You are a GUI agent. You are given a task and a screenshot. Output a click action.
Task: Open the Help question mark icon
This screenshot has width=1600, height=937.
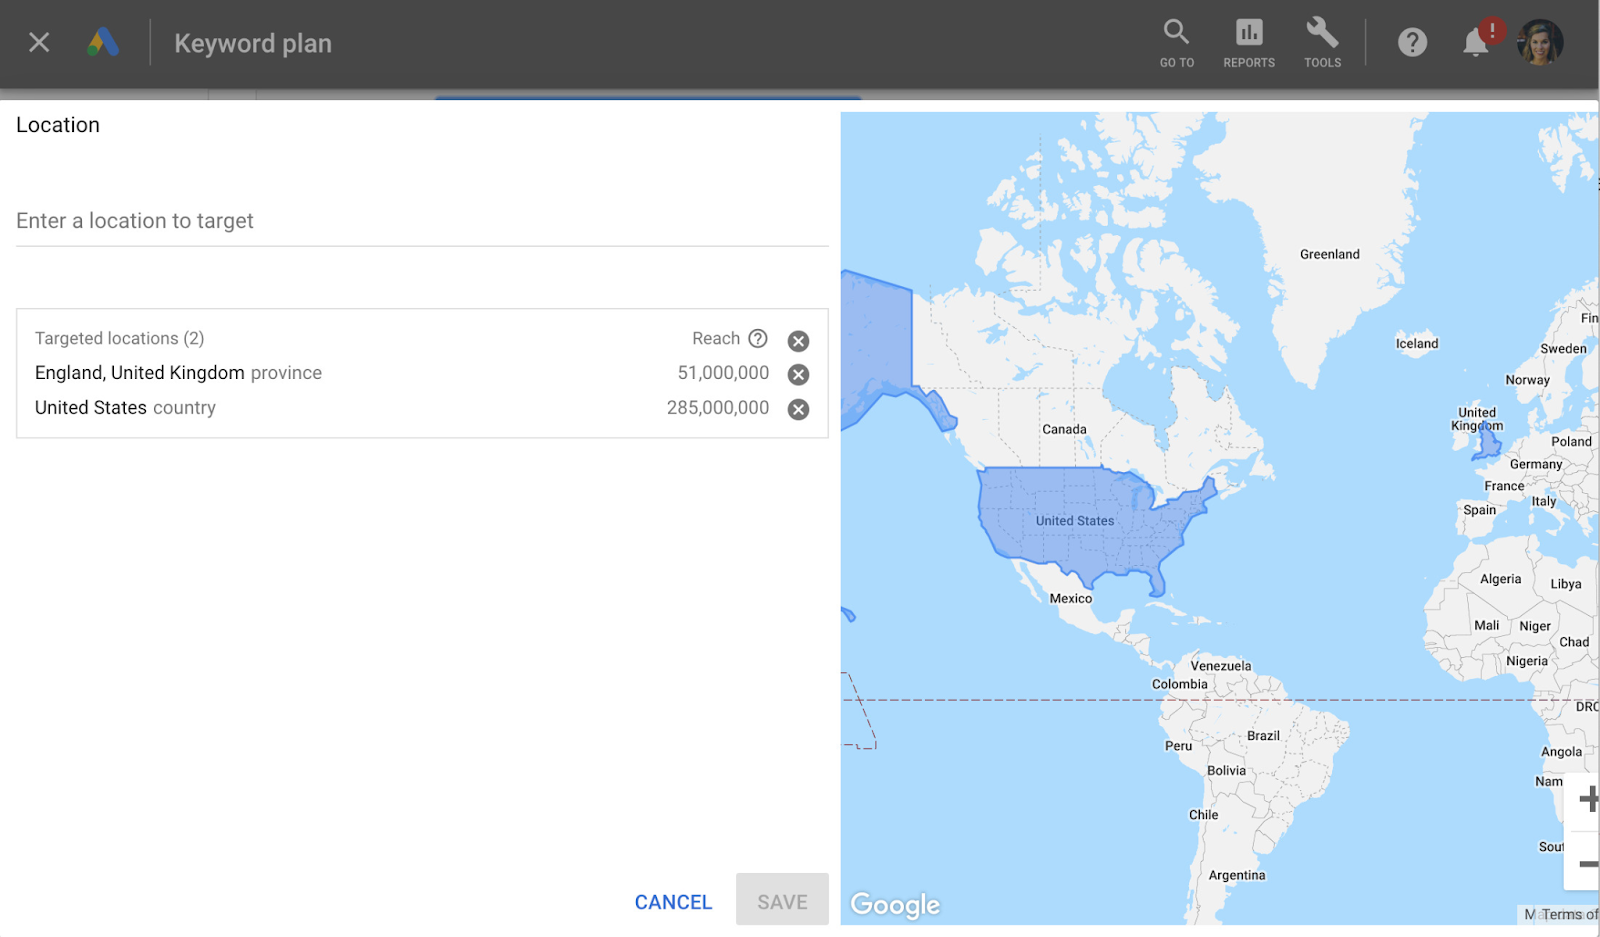tap(1412, 42)
